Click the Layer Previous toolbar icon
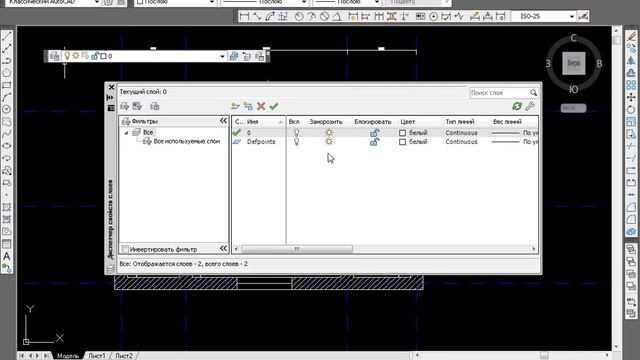Image resolution: width=640 pixels, height=360 pixels. [247, 56]
